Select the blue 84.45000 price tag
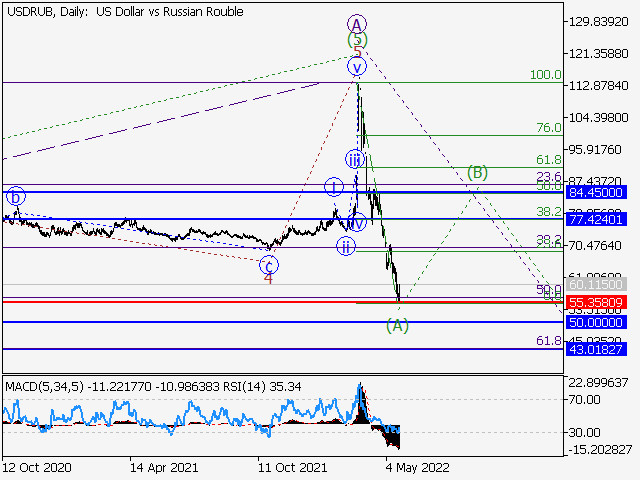This screenshot has width=640, height=480. [x=596, y=192]
